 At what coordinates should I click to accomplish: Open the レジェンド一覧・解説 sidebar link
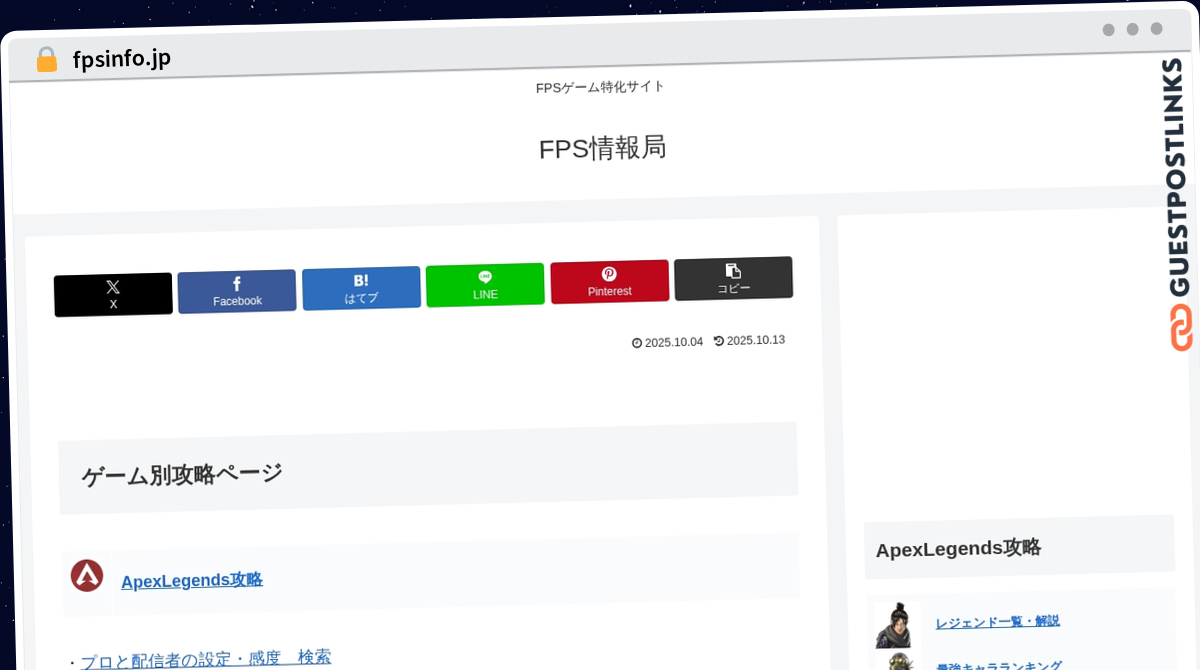997,621
